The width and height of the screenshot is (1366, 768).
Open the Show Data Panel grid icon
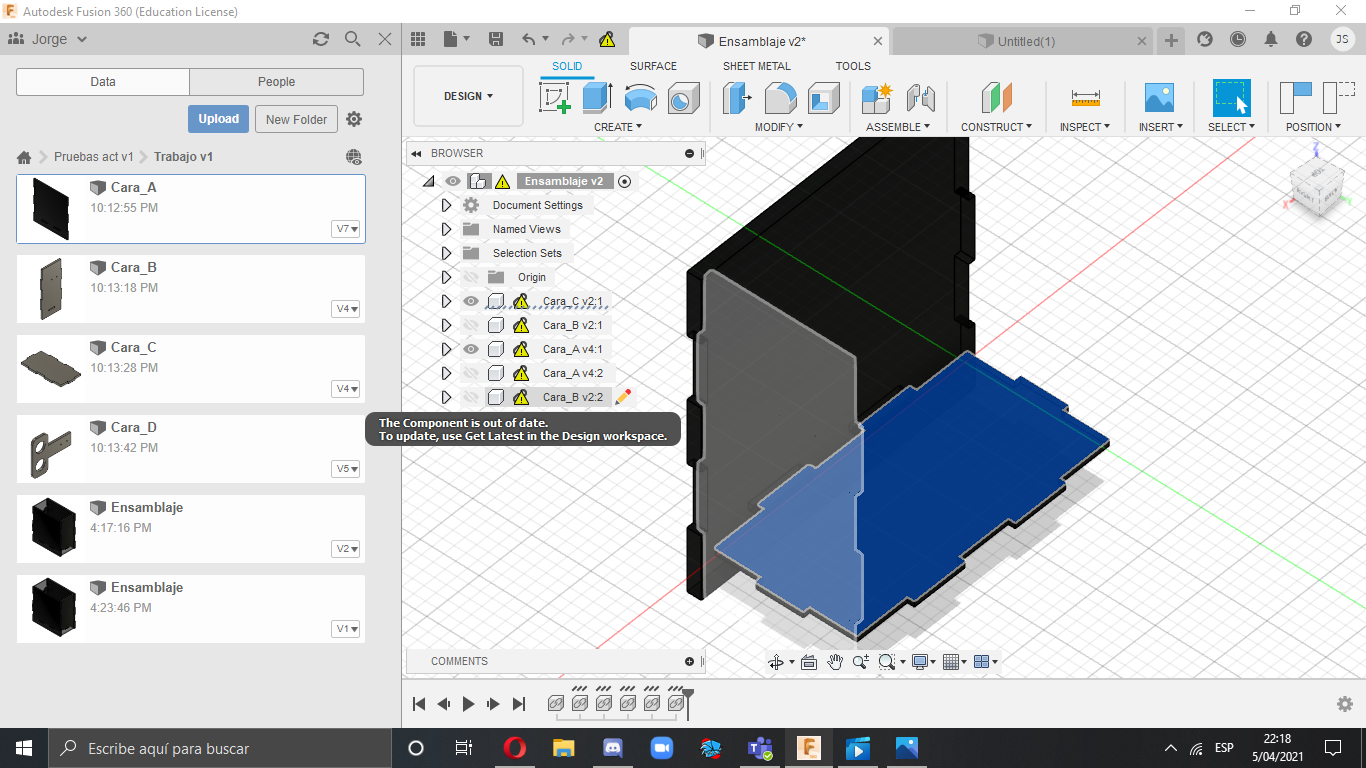point(418,39)
